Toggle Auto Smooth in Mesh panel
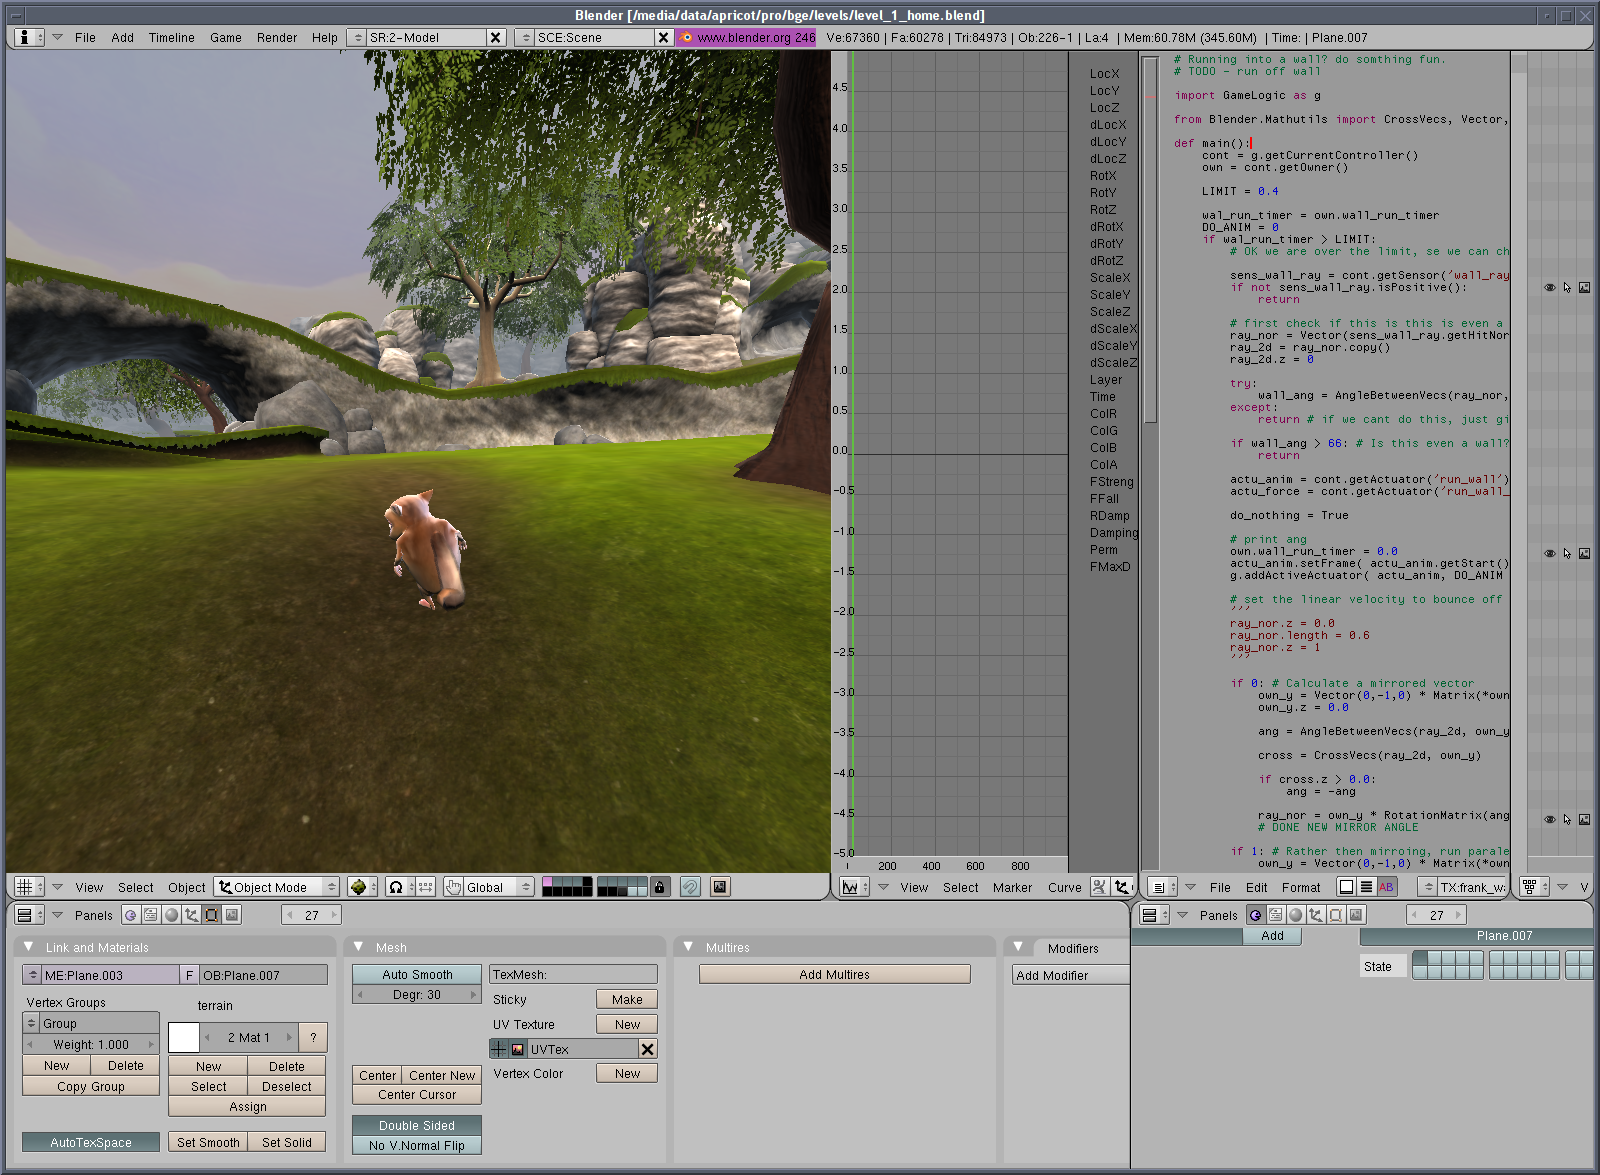The image size is (1600, 1175). [x=417, y=974]
